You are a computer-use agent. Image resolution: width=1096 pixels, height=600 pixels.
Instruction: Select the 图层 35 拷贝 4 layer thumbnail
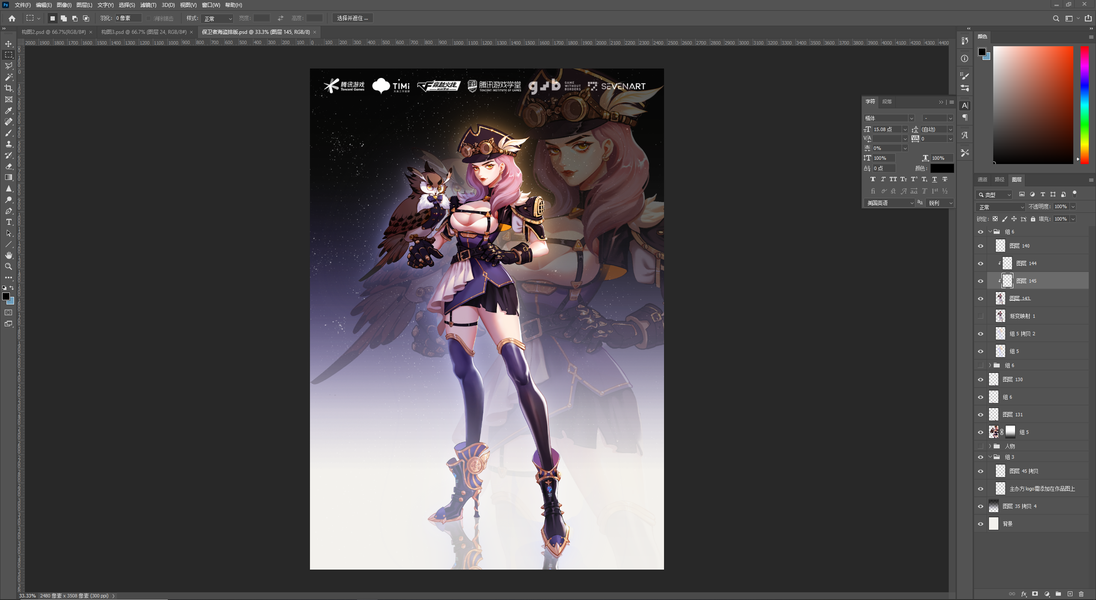pos(994,506)
